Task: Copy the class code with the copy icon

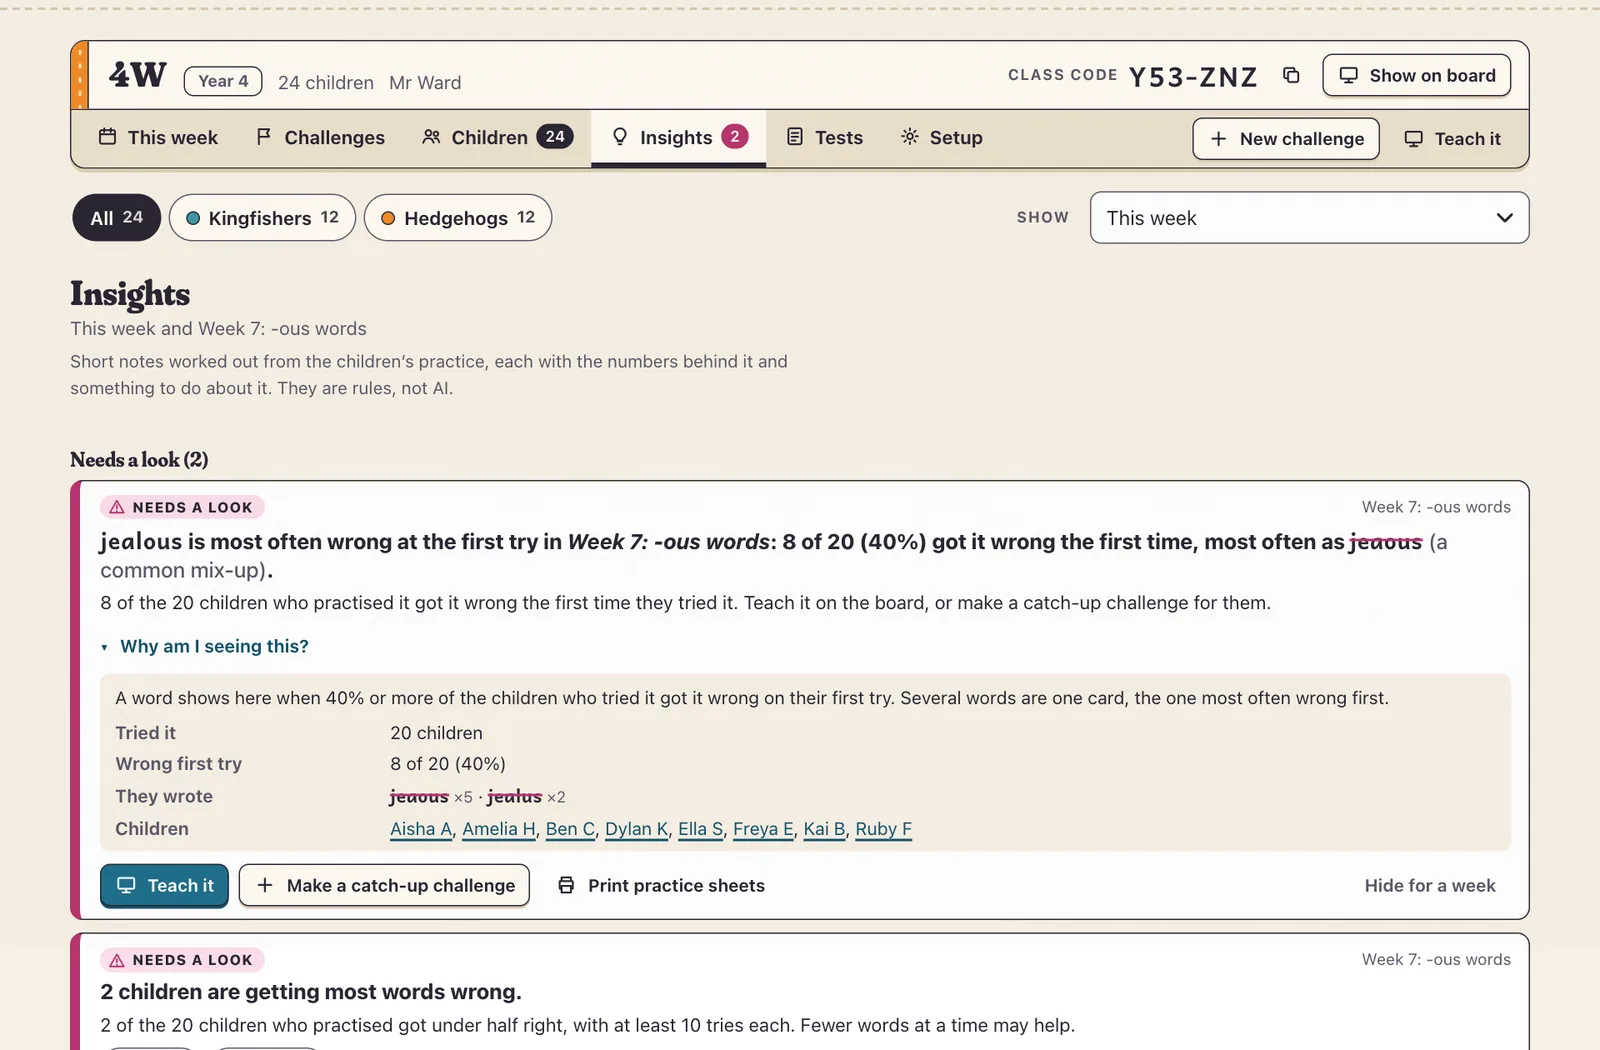Action: [1291, 75]
